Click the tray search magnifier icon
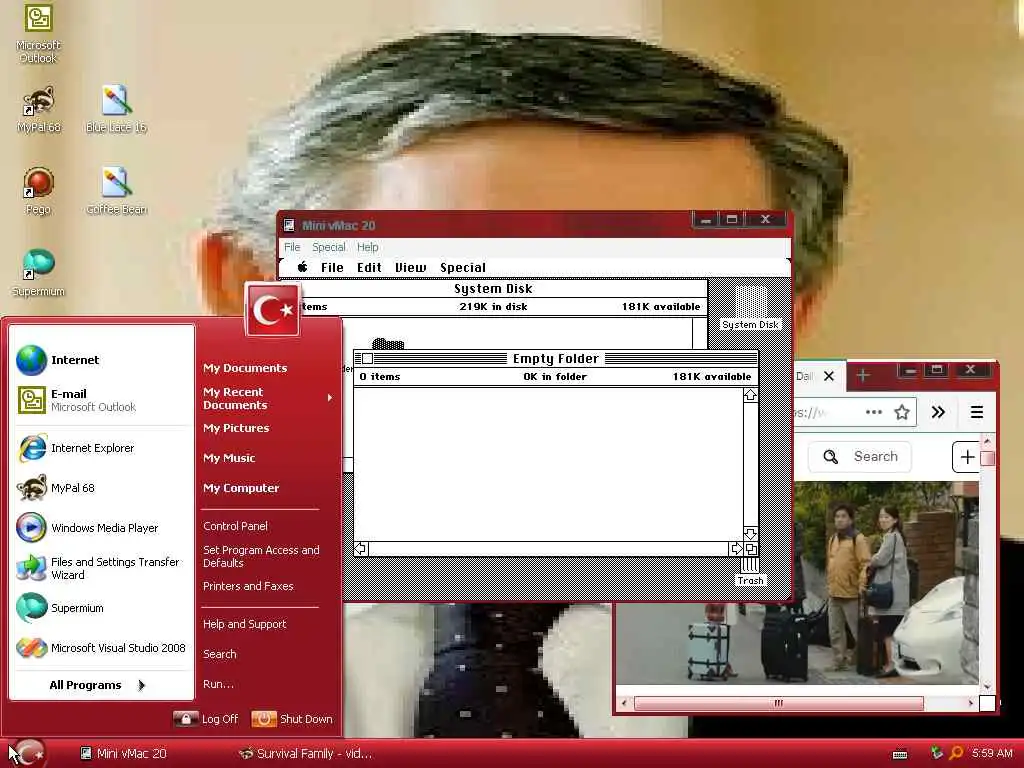This screenshot has height=768, width=1024. click(956, 753)
